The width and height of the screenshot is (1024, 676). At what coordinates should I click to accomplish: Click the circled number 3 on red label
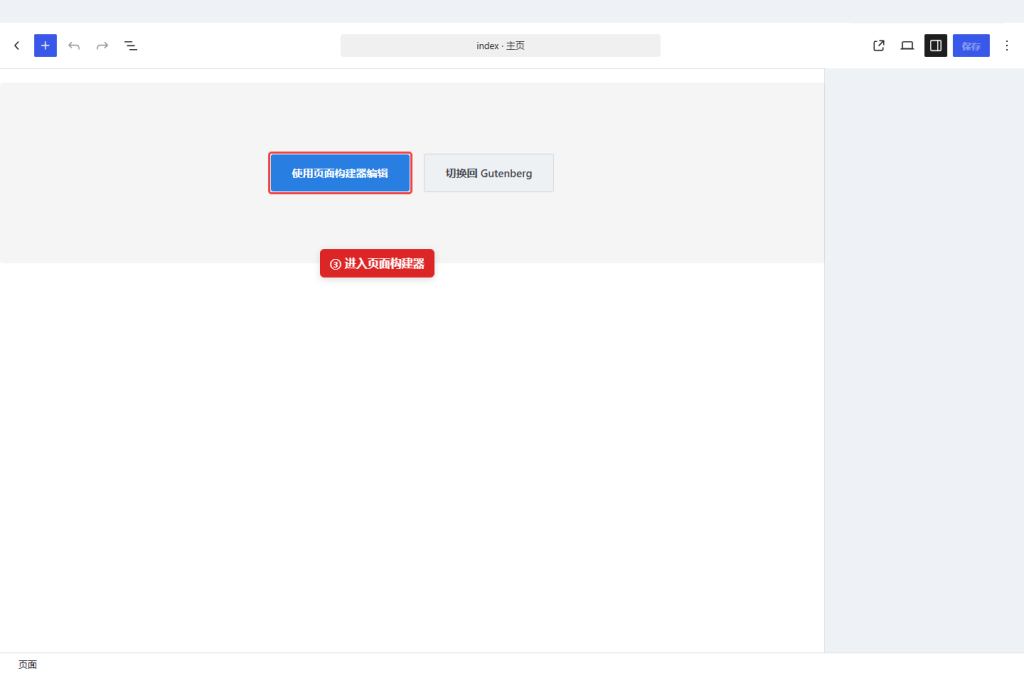[335, 264]
